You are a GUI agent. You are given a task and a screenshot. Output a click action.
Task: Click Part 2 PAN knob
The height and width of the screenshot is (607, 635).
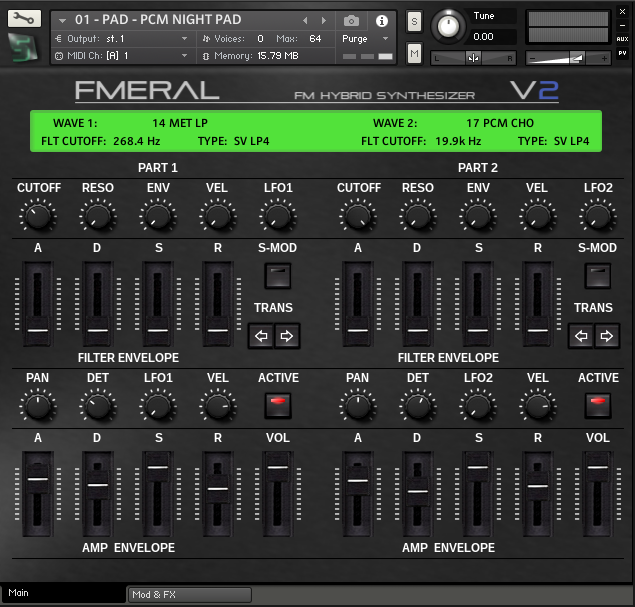(358, 406)
